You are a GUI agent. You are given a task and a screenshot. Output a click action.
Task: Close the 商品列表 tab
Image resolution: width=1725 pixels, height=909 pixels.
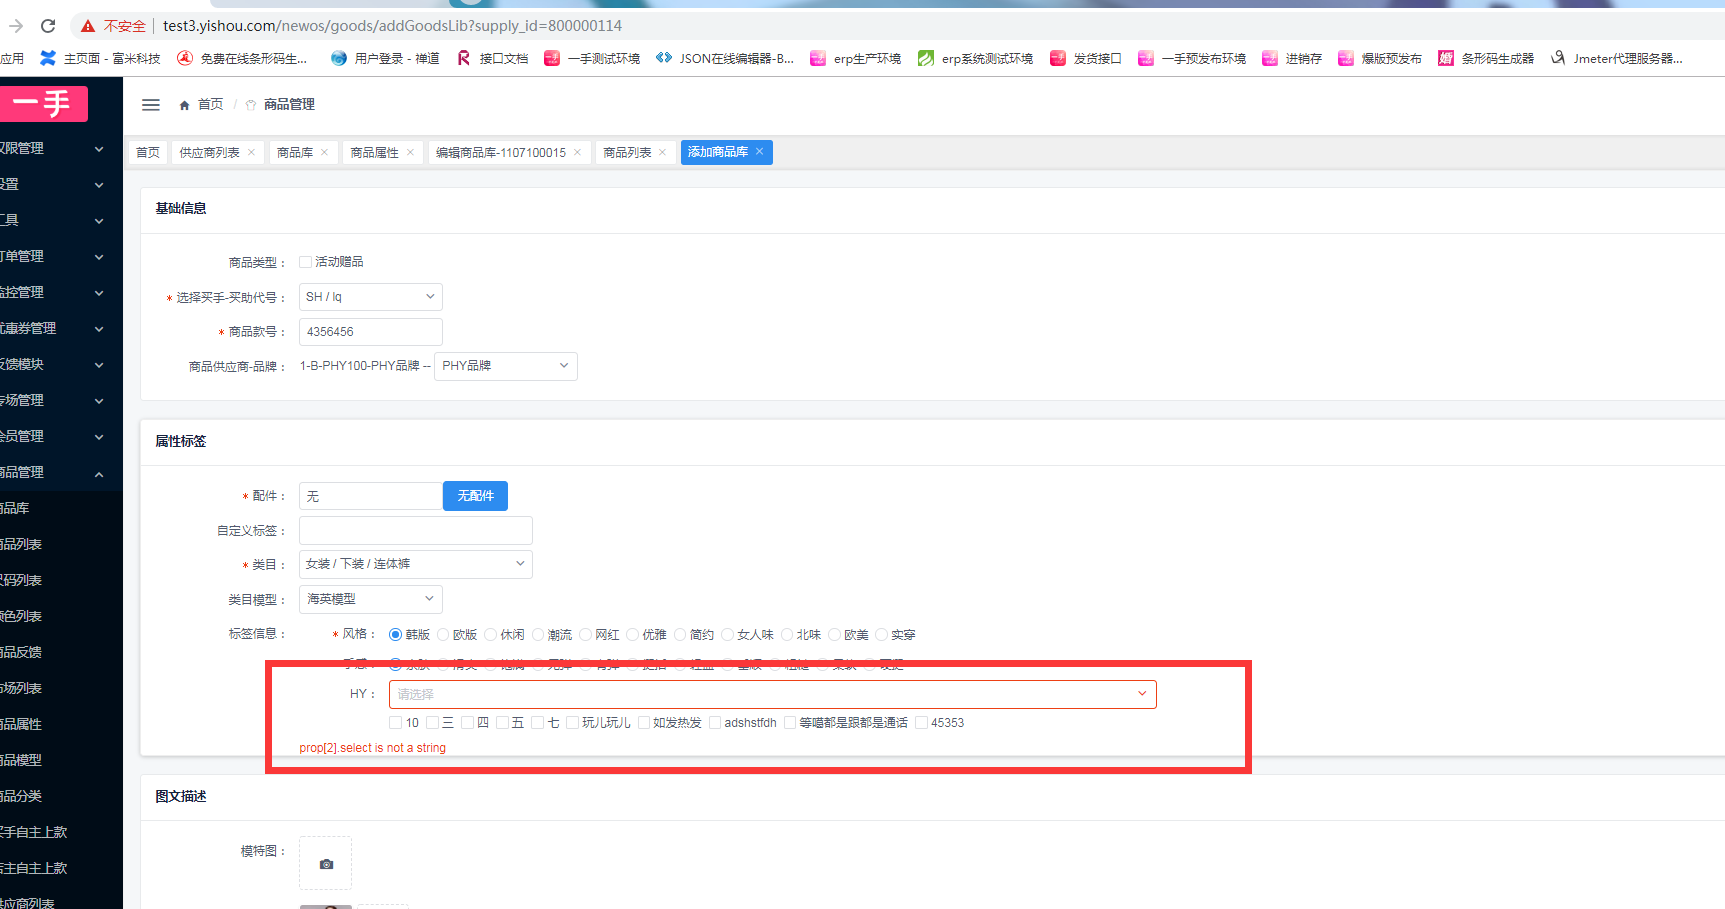coord(662,153)
